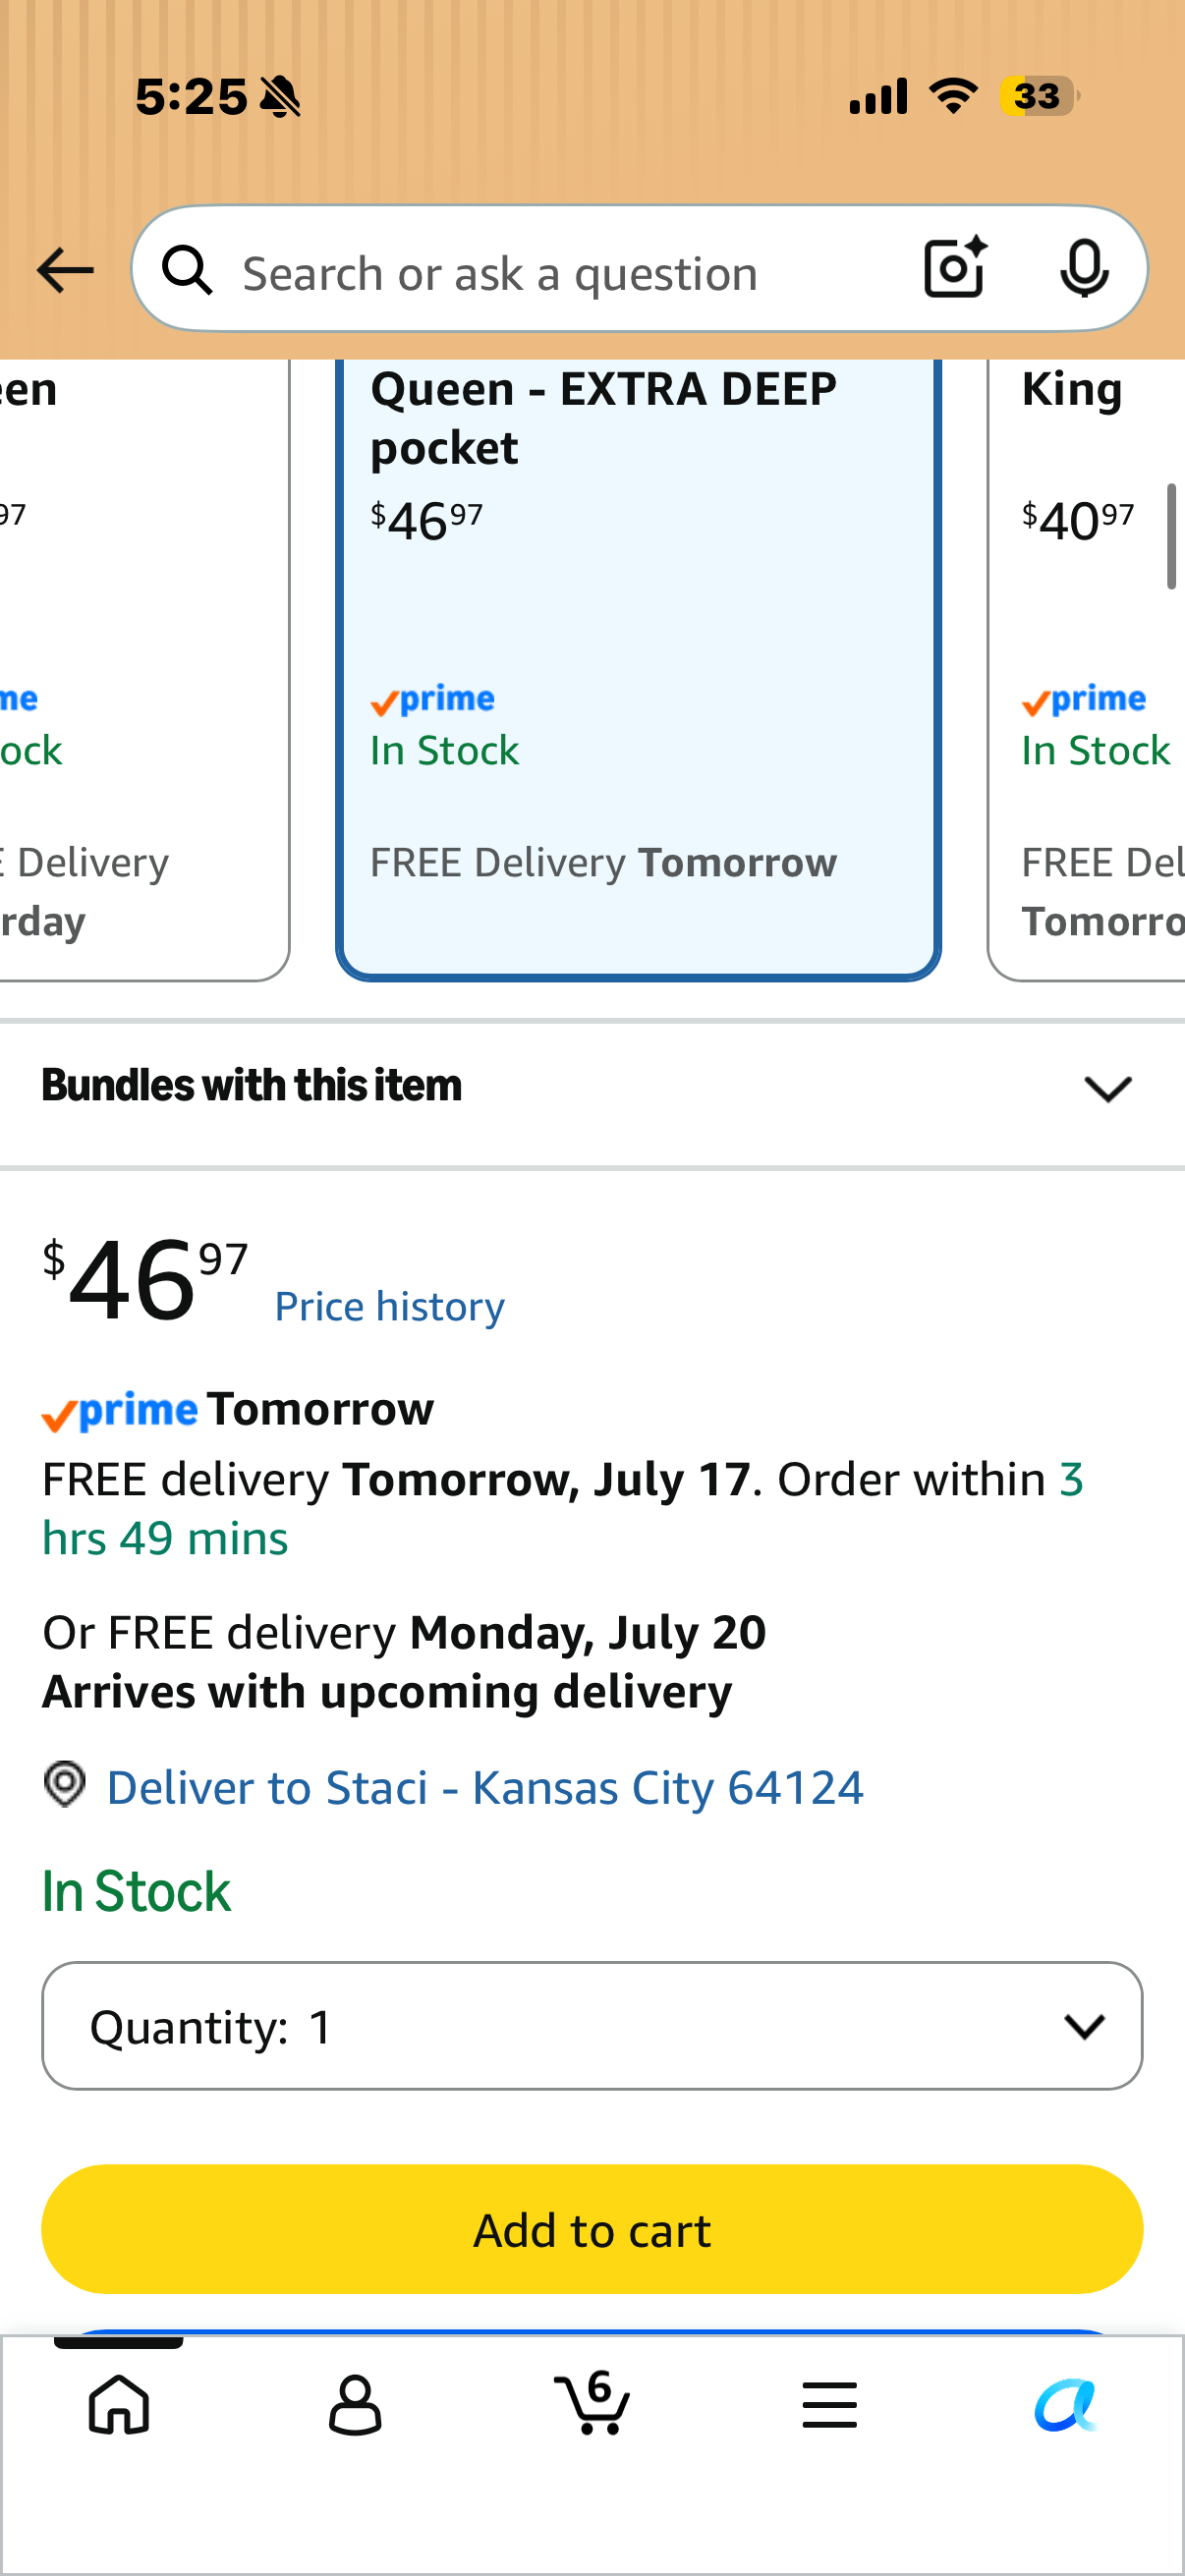Change Deliver to Staci - Kansas City address

point(485,1787)
